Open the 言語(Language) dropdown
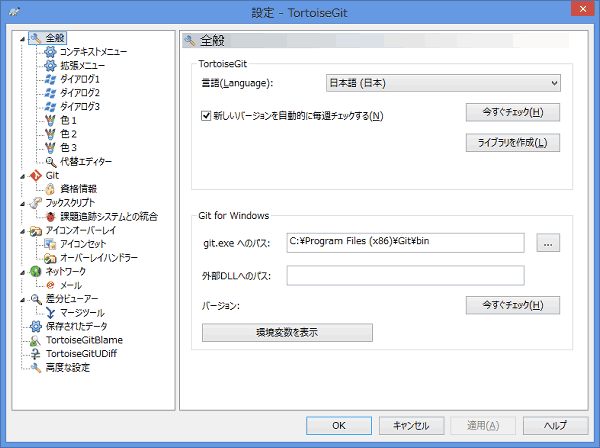The image size is (600, 448). tap(443, 83)
